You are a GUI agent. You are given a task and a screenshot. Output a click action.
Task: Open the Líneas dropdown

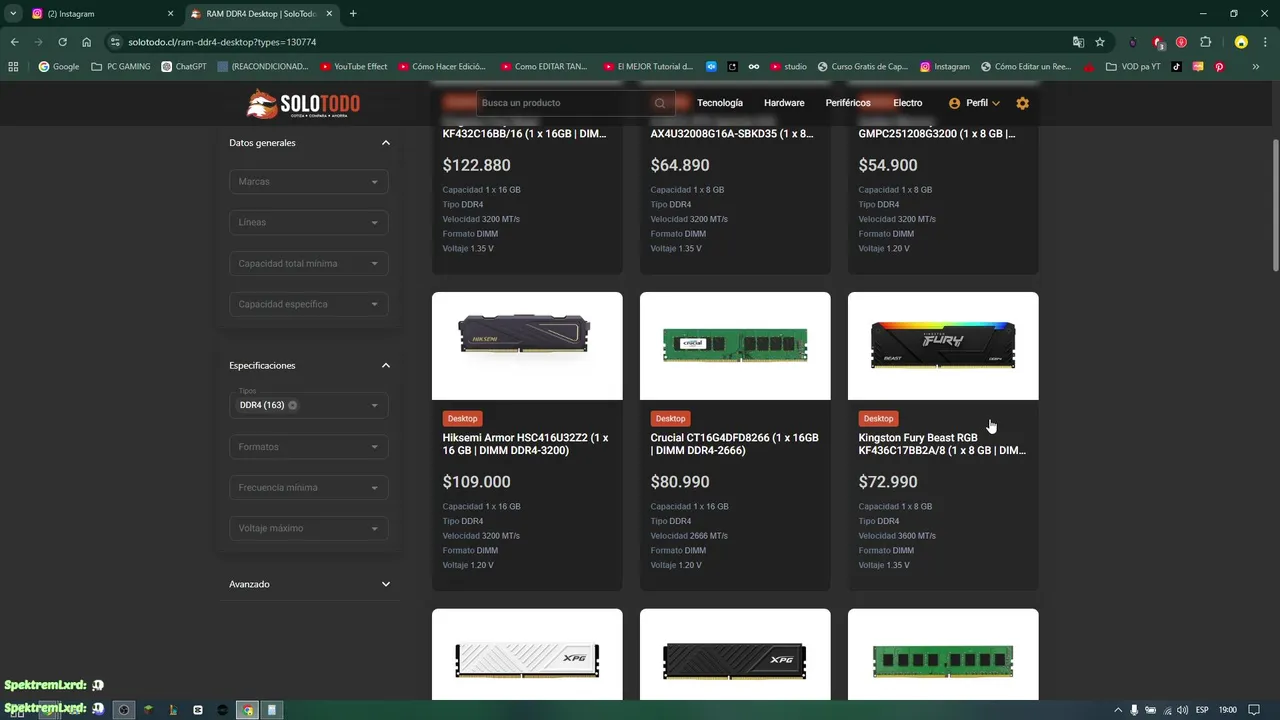click(x=308, y=222)
